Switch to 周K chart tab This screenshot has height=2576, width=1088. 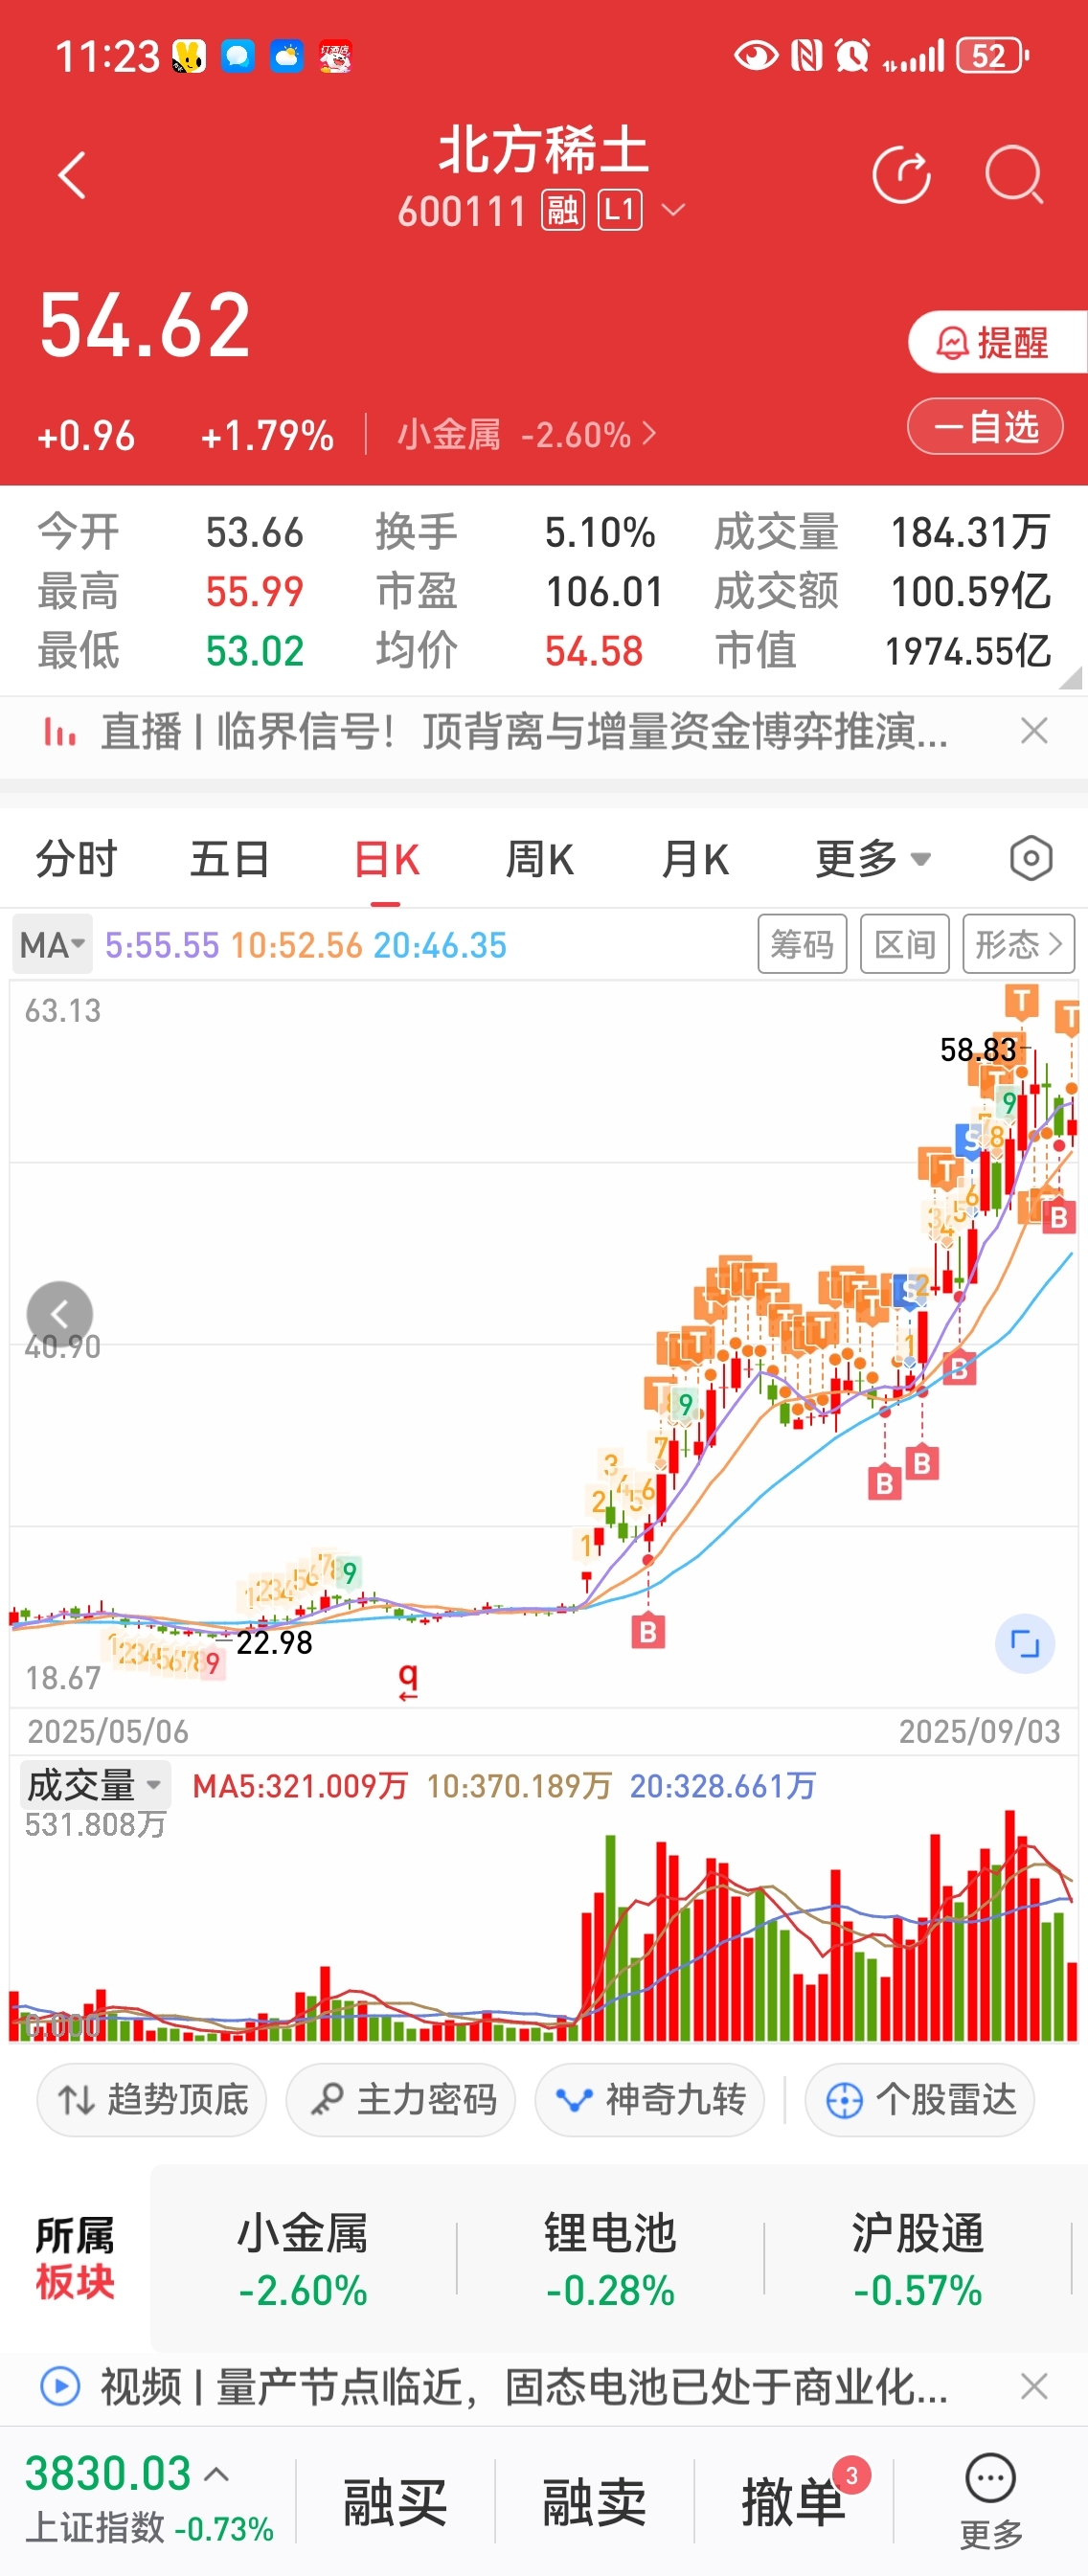coord(540,860)
